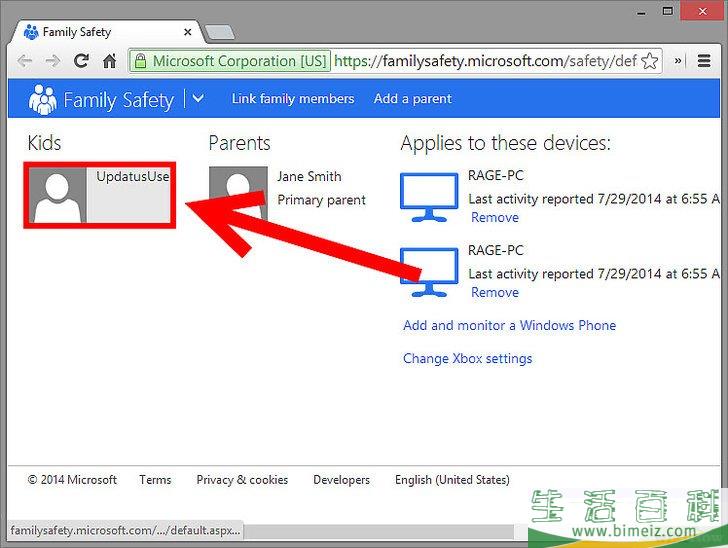728x548 pixels.
Task: Click the green padlock security icon
Action: (140, 61)
